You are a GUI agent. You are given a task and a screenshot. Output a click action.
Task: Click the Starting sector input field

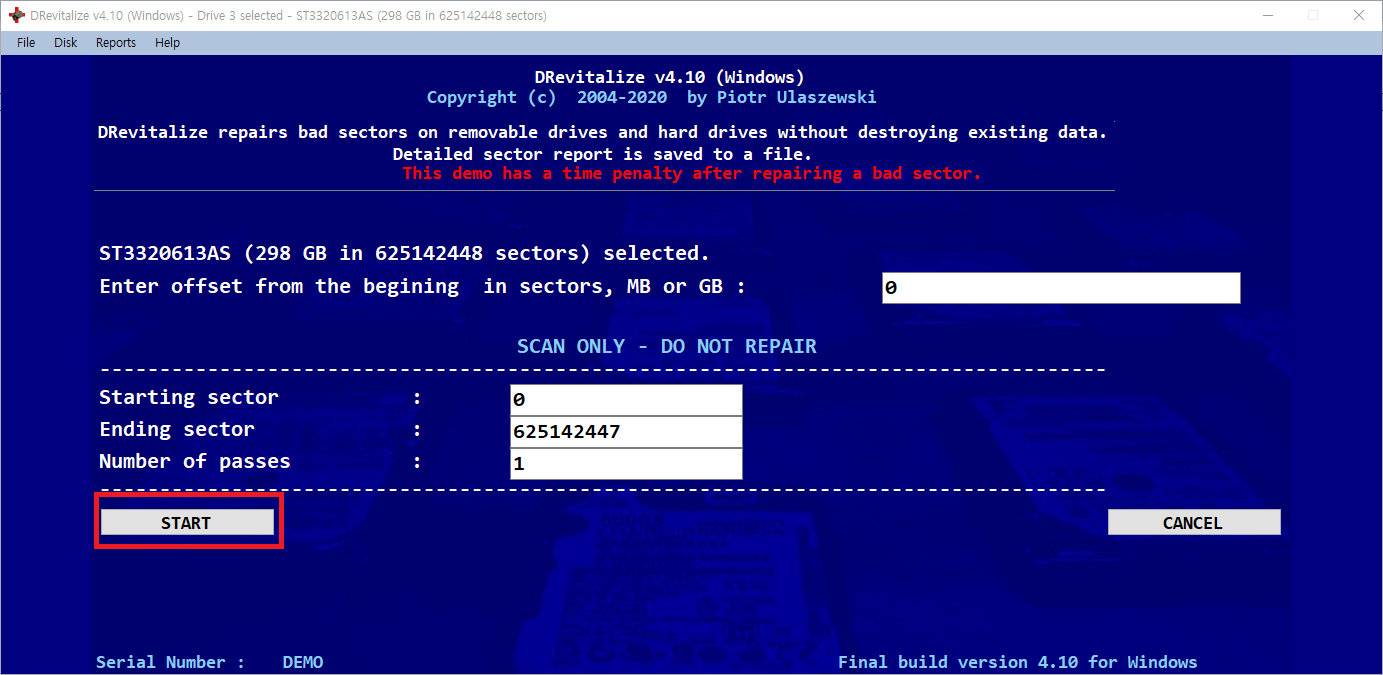click(x=626, y=400)
